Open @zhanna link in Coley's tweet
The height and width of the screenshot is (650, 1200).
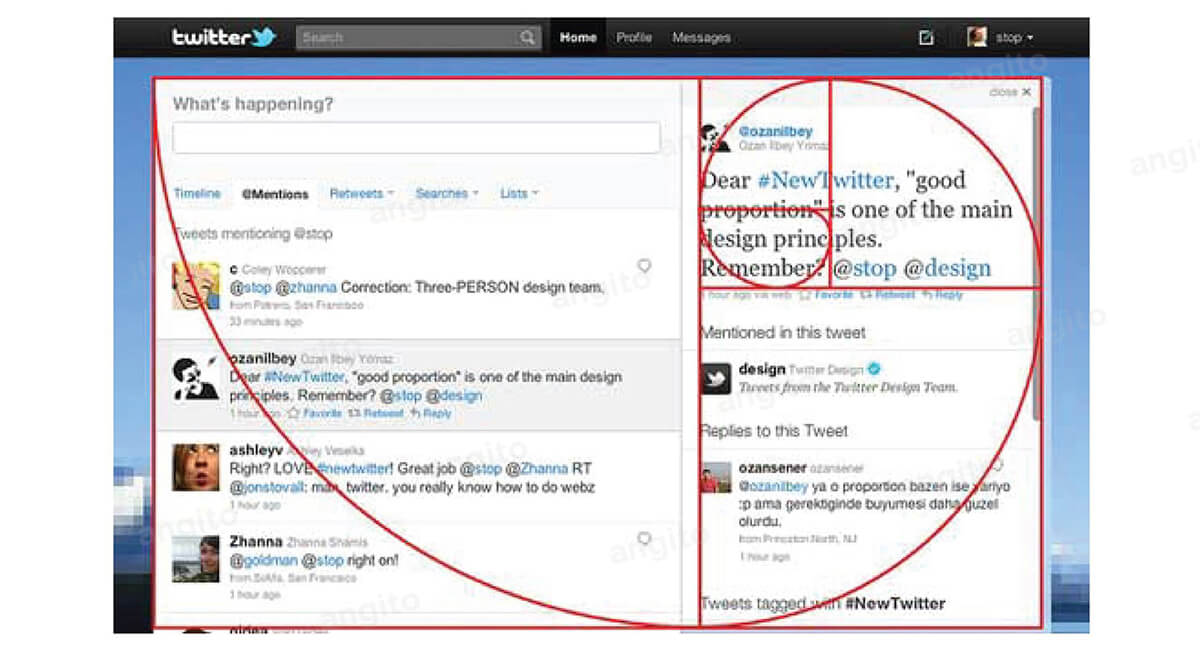307,287
